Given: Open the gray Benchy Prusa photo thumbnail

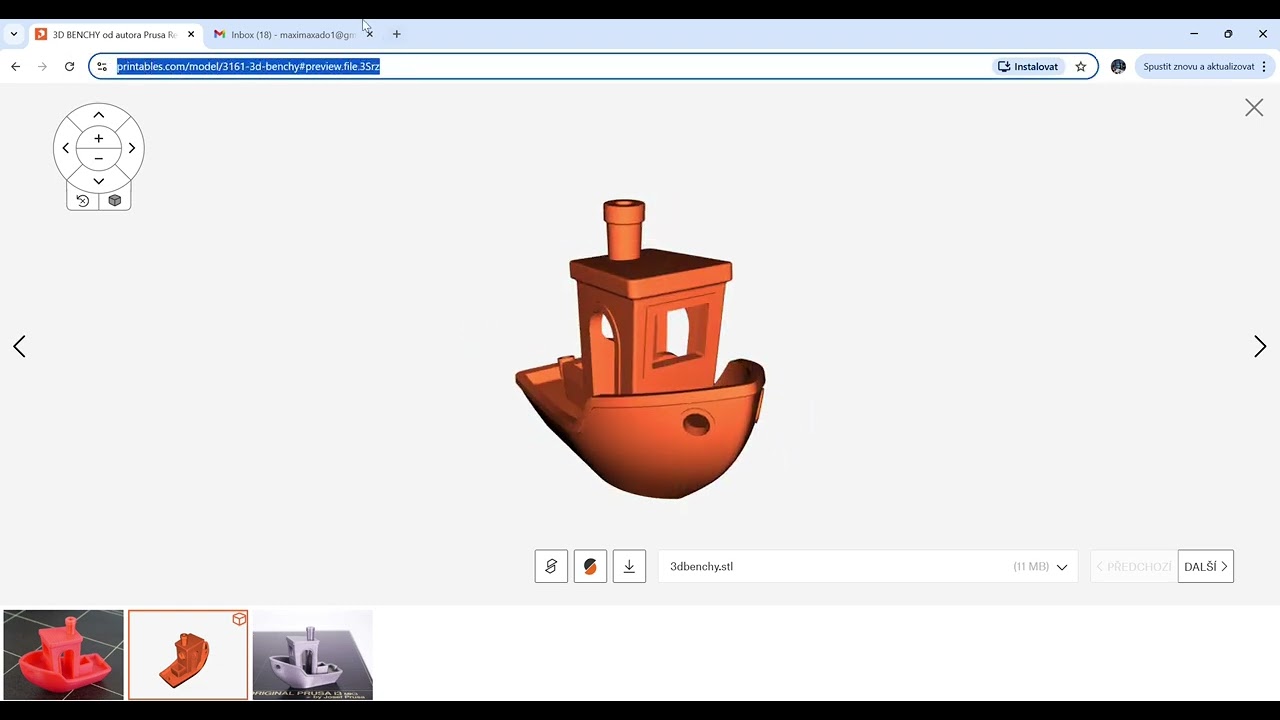Looking at the screenshot, I should pos(312,655).
